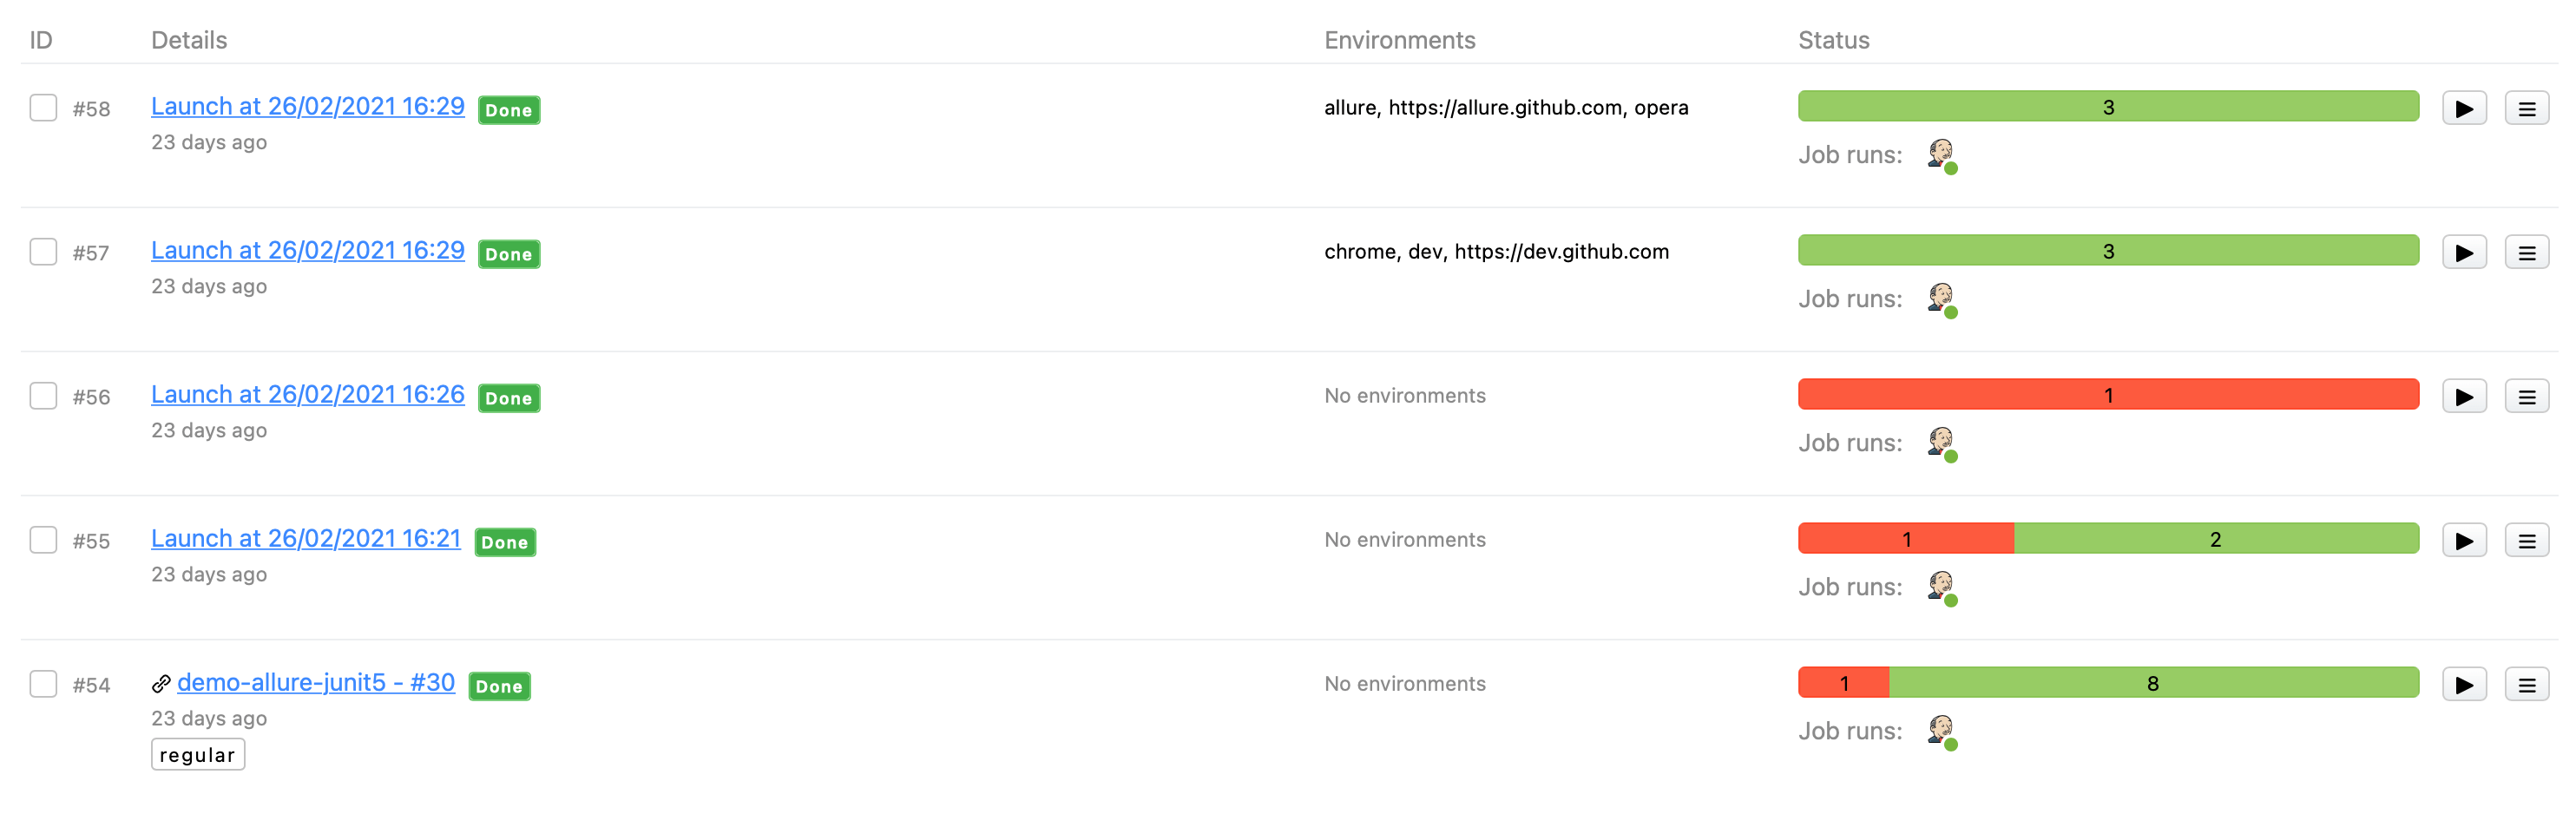Tick the checkbox for launch #56
Screen dimensions: 2576x814
[43, 396]
